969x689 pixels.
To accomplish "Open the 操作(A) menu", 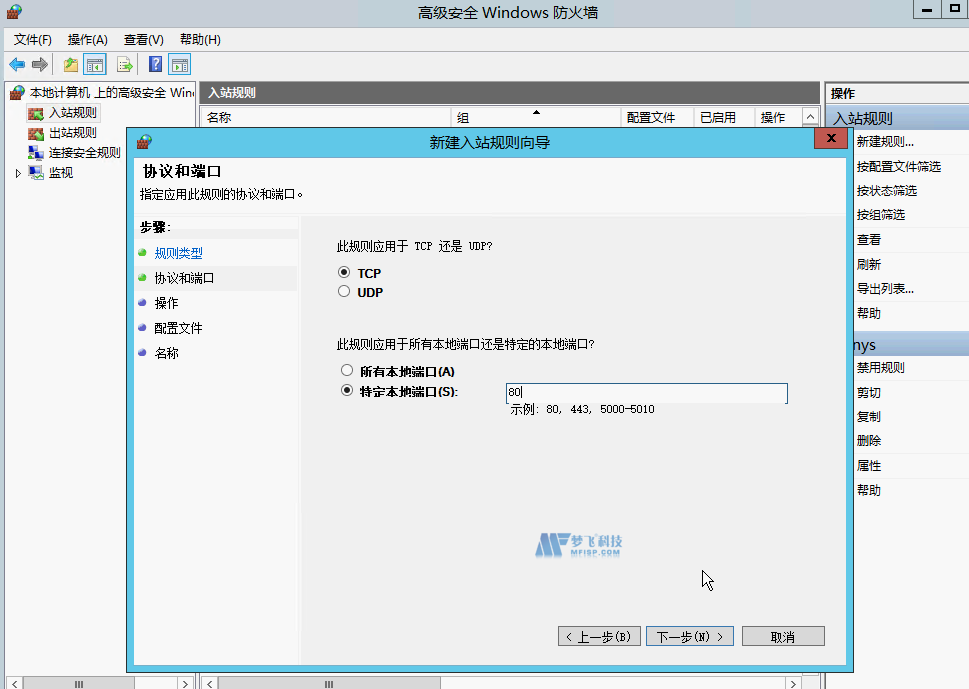I will coord(86,39).
